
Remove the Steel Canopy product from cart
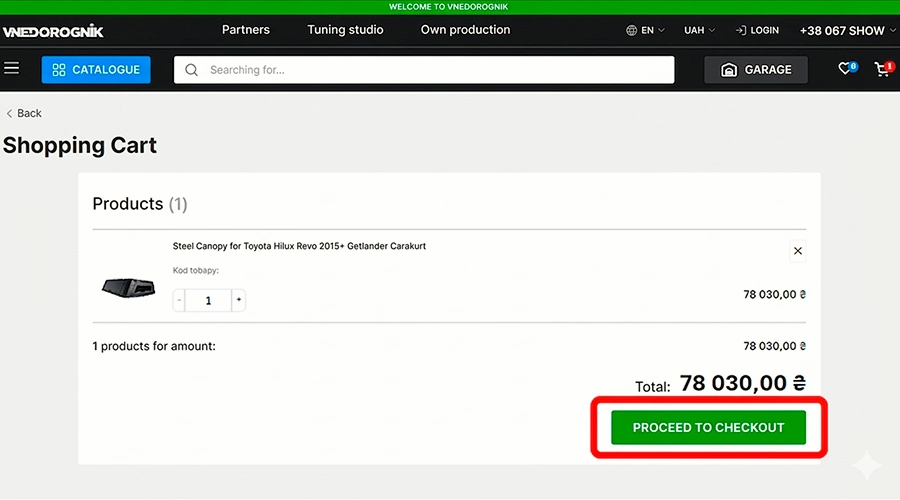[797, 251]
